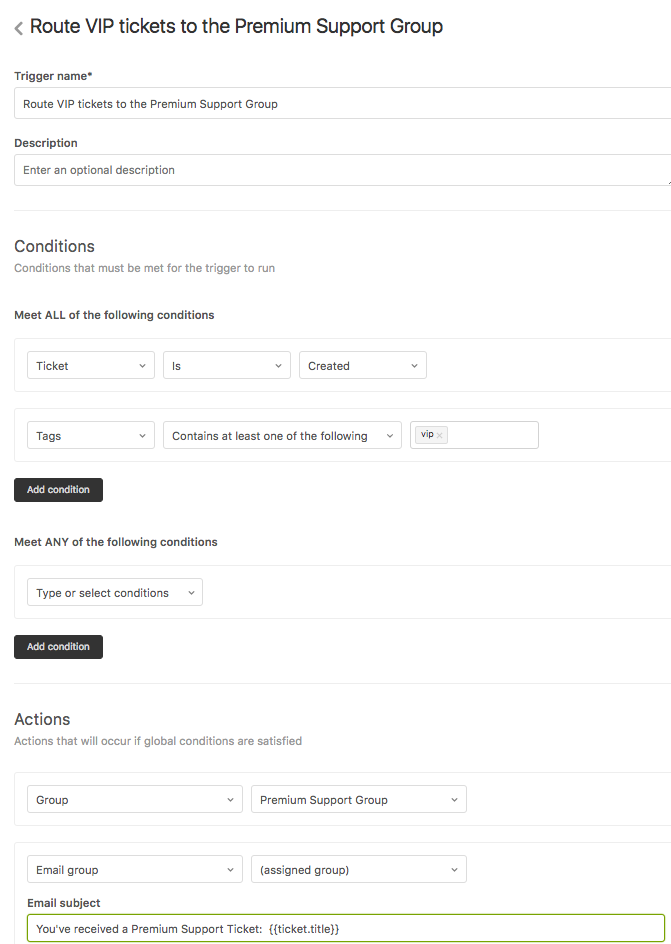The image size is (671, 944).
Task: Open 'Type or select conditions' dropdown
Action: click(115, 593)
